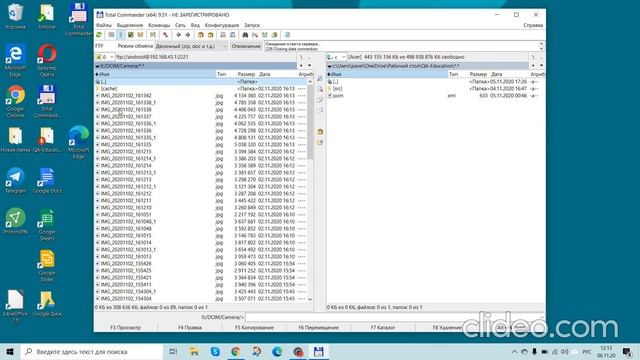Open the Выделение menu

tap(130, 25)
